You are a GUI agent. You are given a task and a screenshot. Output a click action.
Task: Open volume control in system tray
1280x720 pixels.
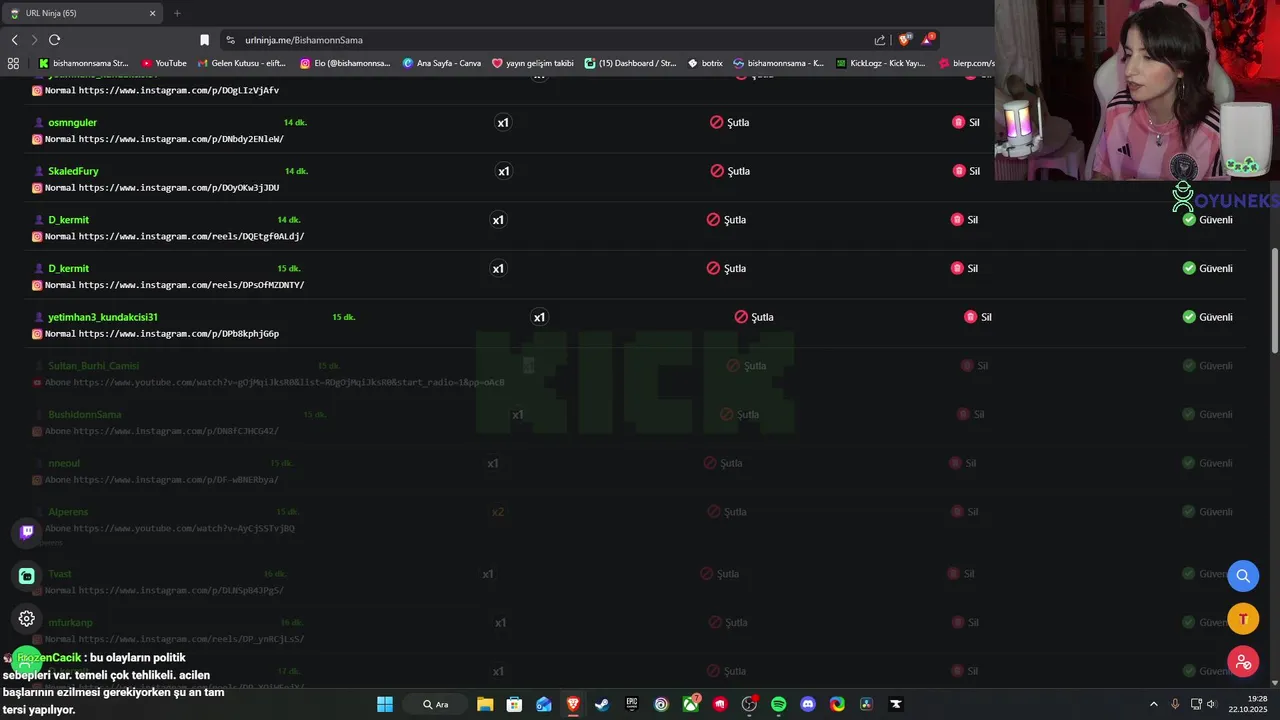[1212, 704]
